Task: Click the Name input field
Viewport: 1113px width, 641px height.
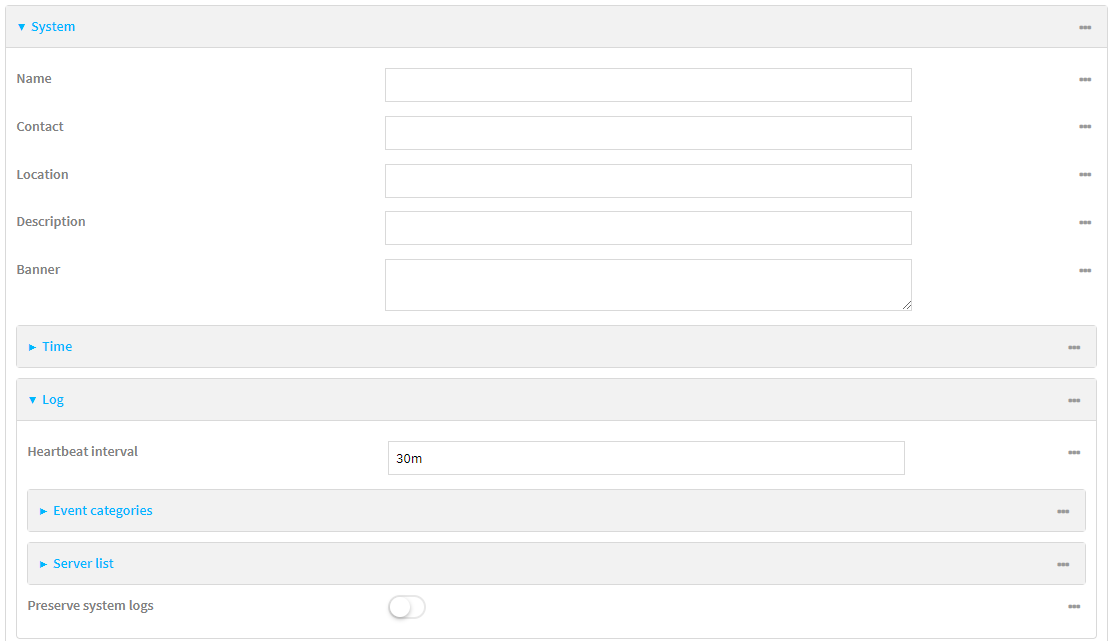Action: tap(648, 85)
